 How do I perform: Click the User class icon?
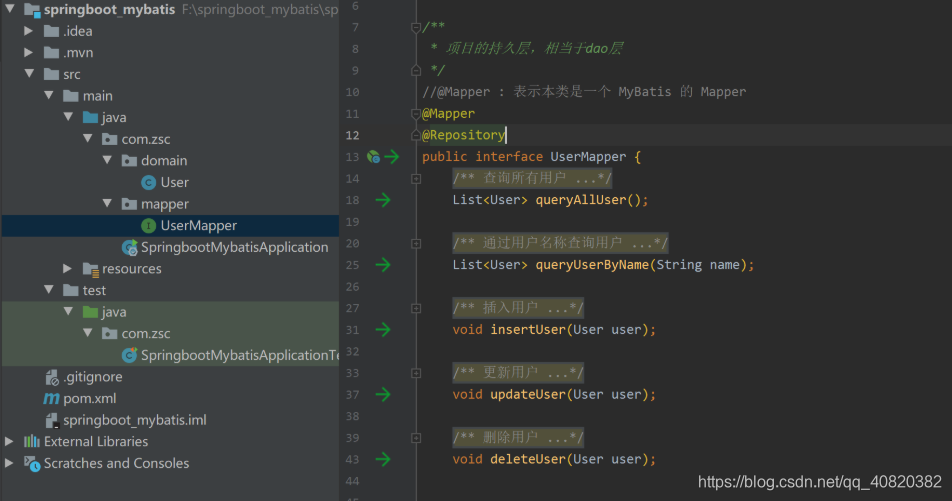tap(148, 182)
